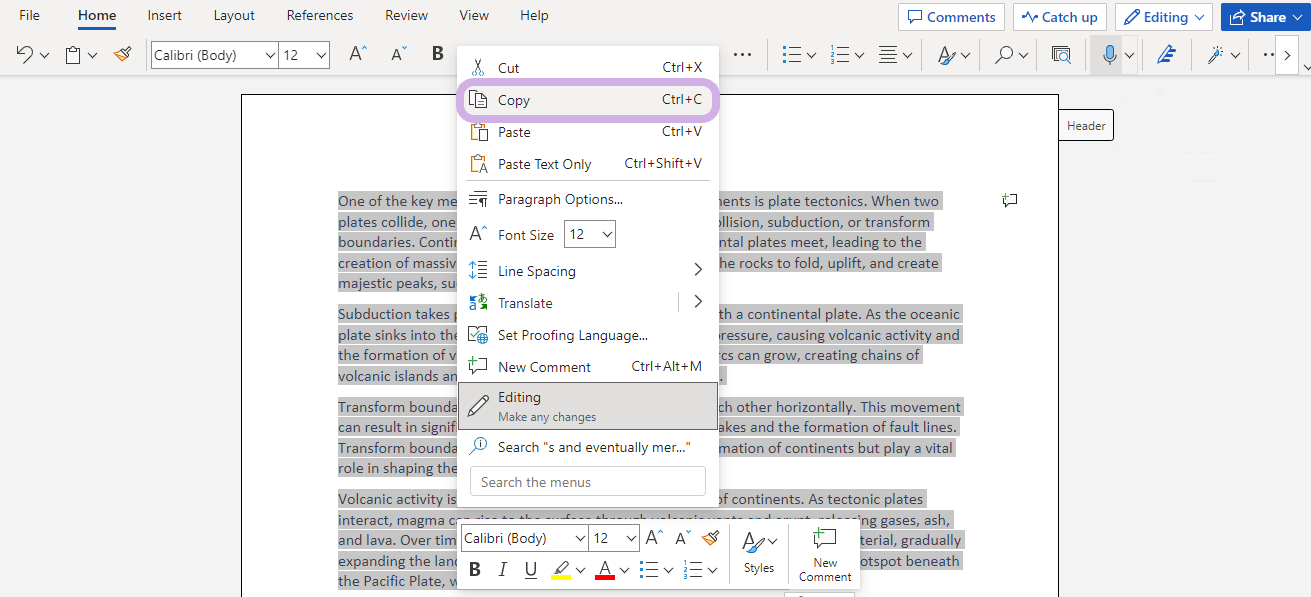The image size is (1311, 597).
Task: Click the Share button
Action: 1258,17
